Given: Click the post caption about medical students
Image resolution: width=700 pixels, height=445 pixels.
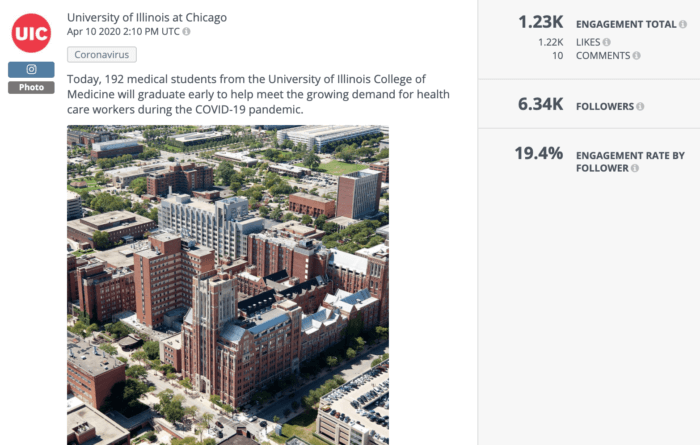Looking at the screenshot, I should click(x=258, y=93).
